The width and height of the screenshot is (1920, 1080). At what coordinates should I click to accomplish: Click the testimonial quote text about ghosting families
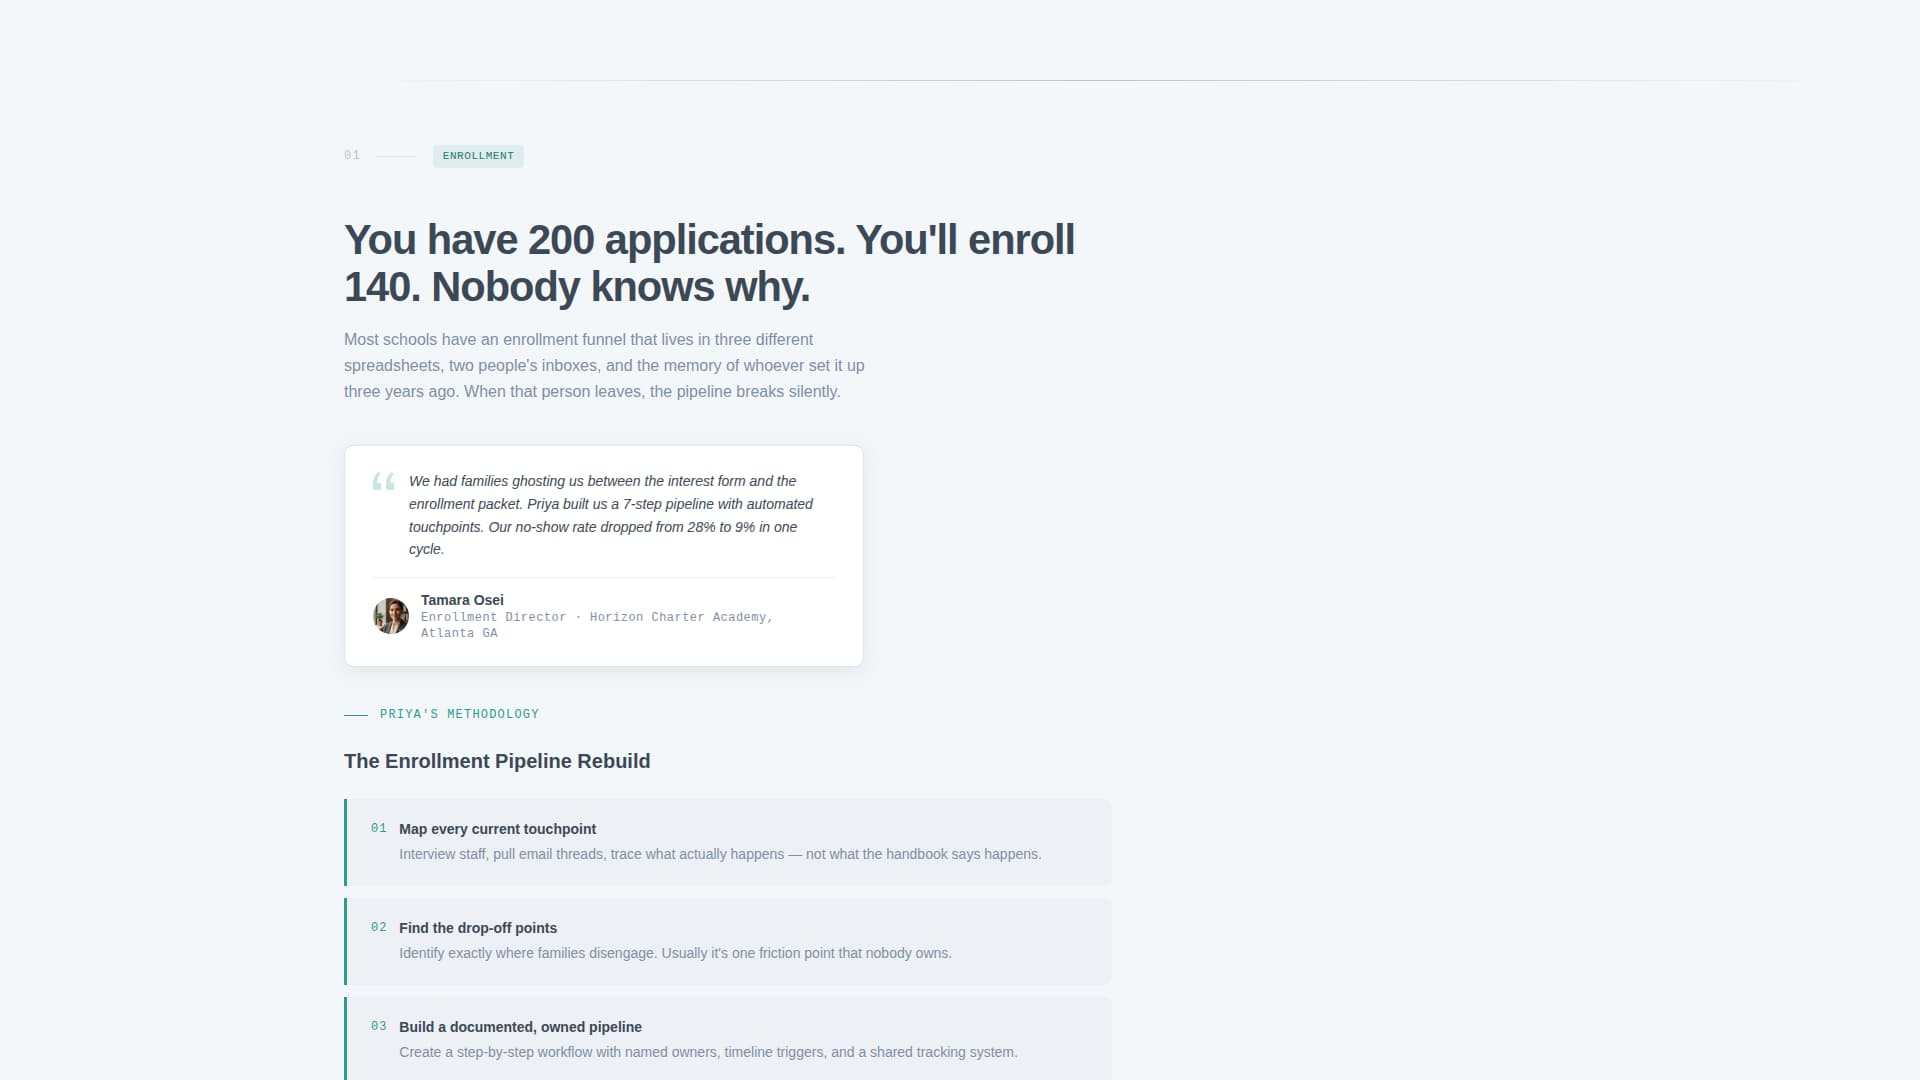[x=611, y=515]
